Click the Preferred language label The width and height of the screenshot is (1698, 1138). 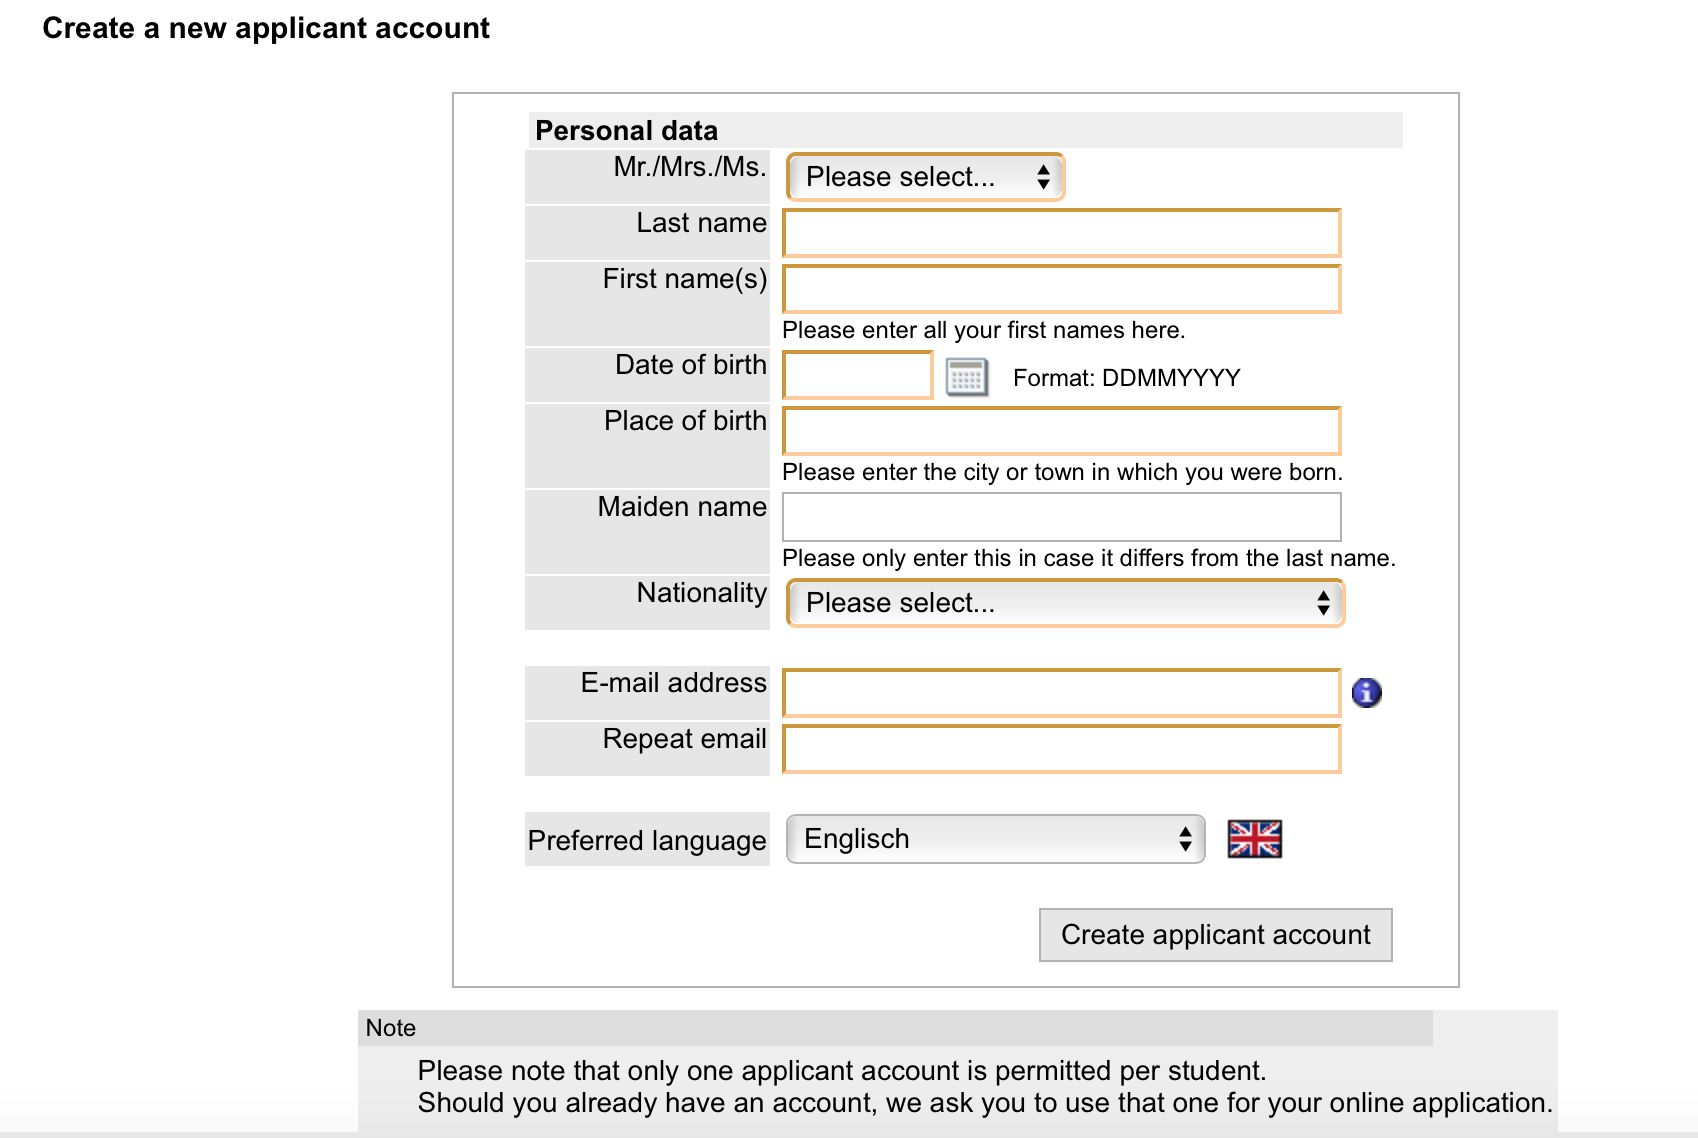click(x=647, y=840)
